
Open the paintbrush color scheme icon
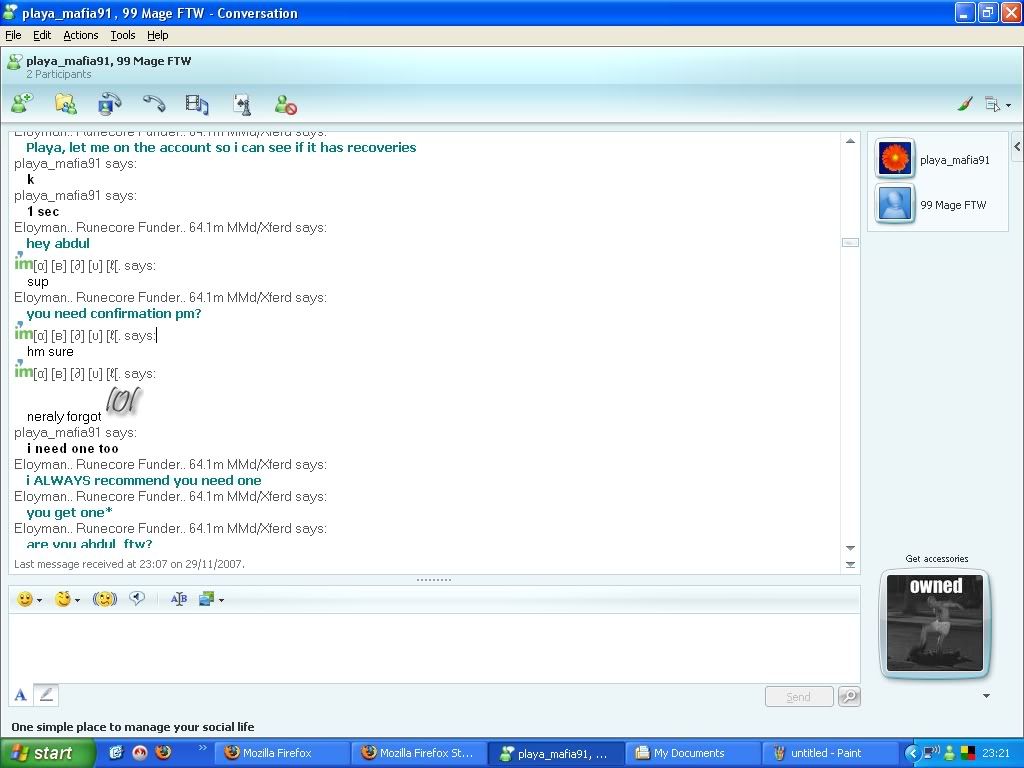pos(965,104)
